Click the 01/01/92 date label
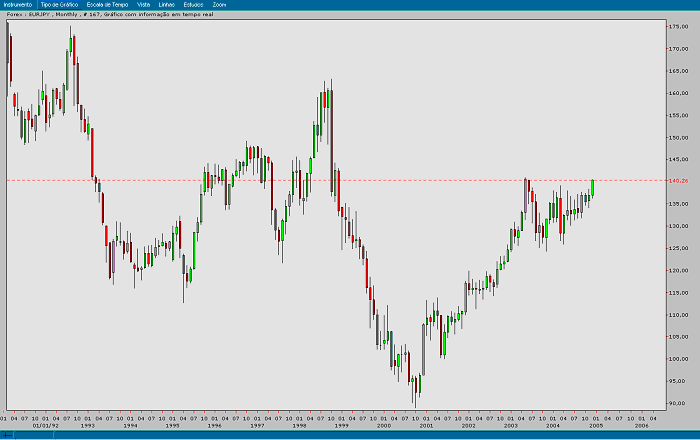The width and height of the screenshot is (700, 440). (x=46, y=426)
